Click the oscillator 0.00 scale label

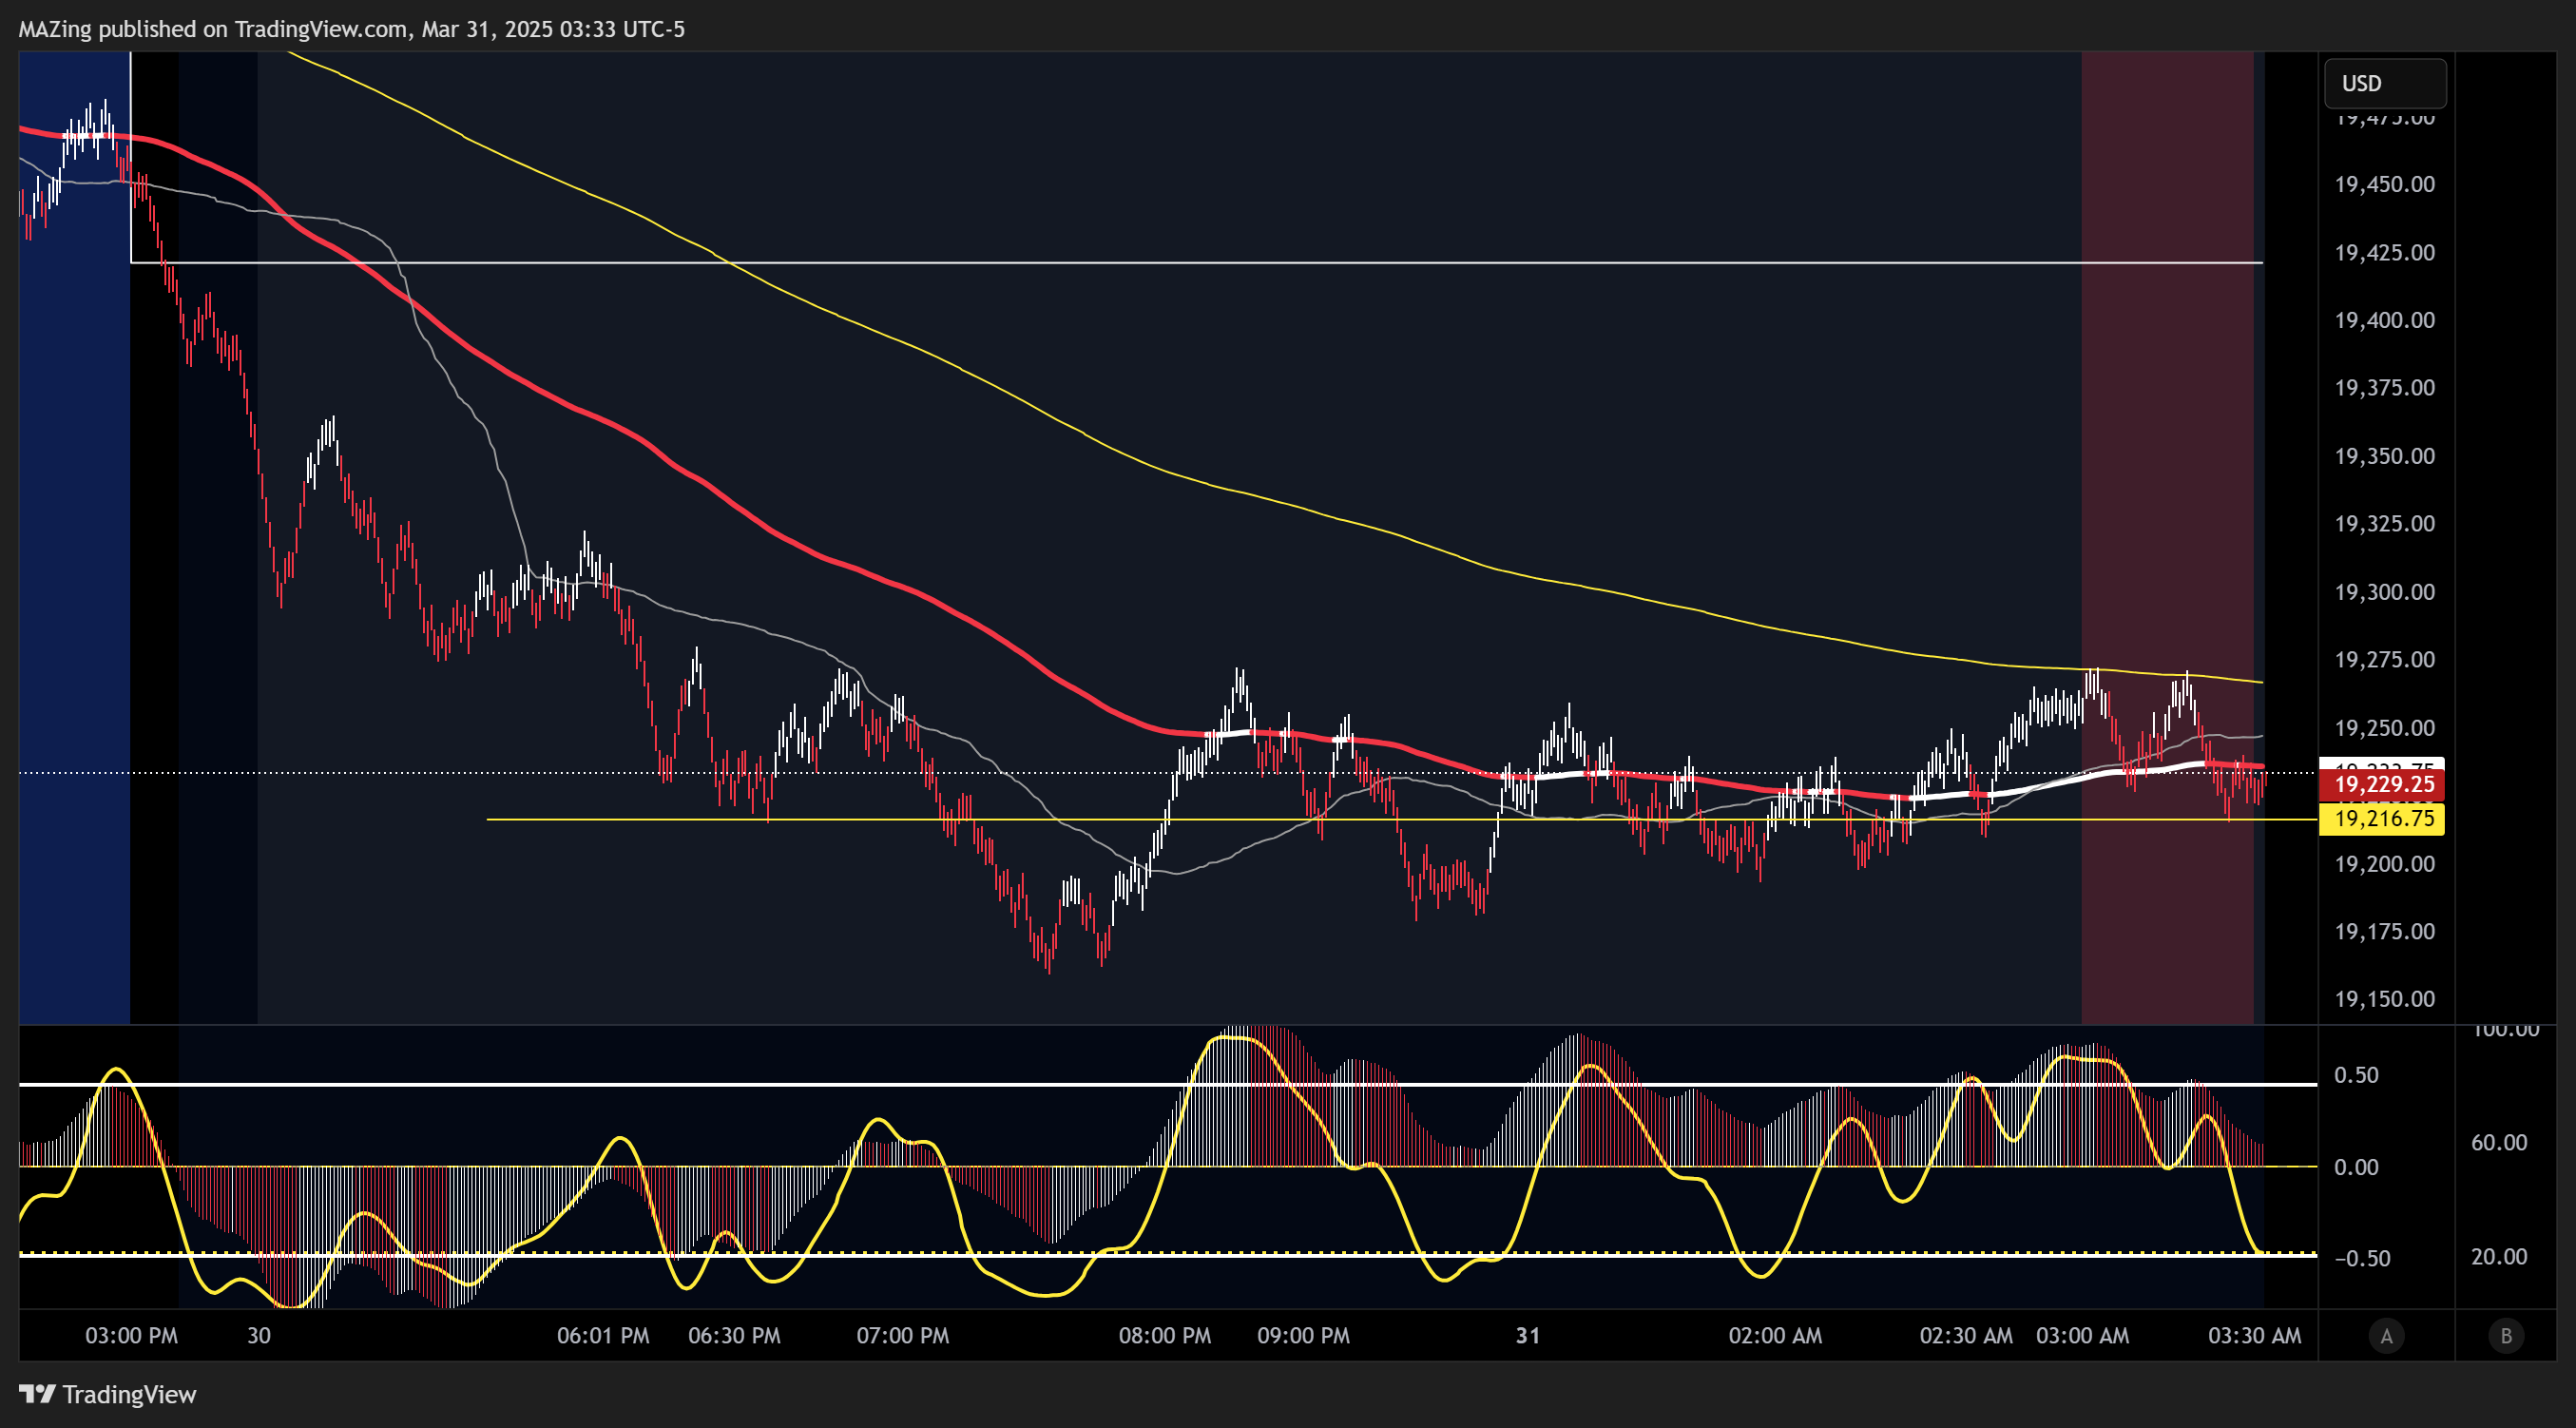pos(2356,1167)
